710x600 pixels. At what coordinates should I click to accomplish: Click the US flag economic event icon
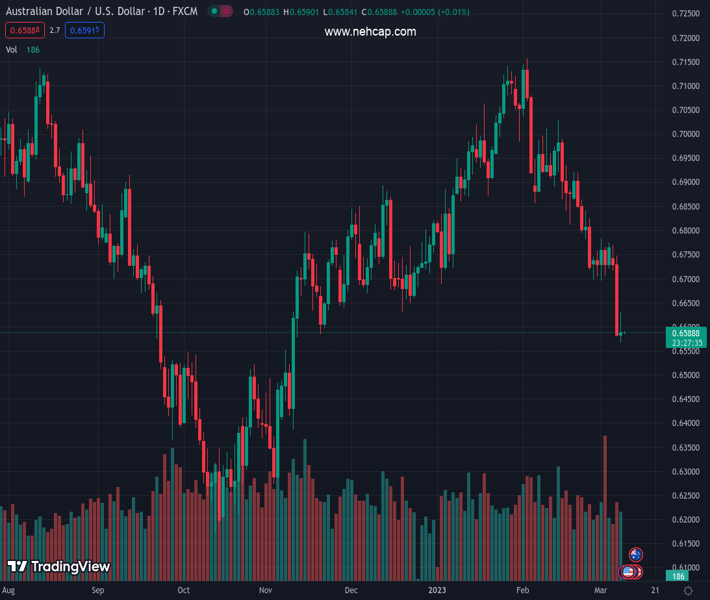click(x=628, y=571)
